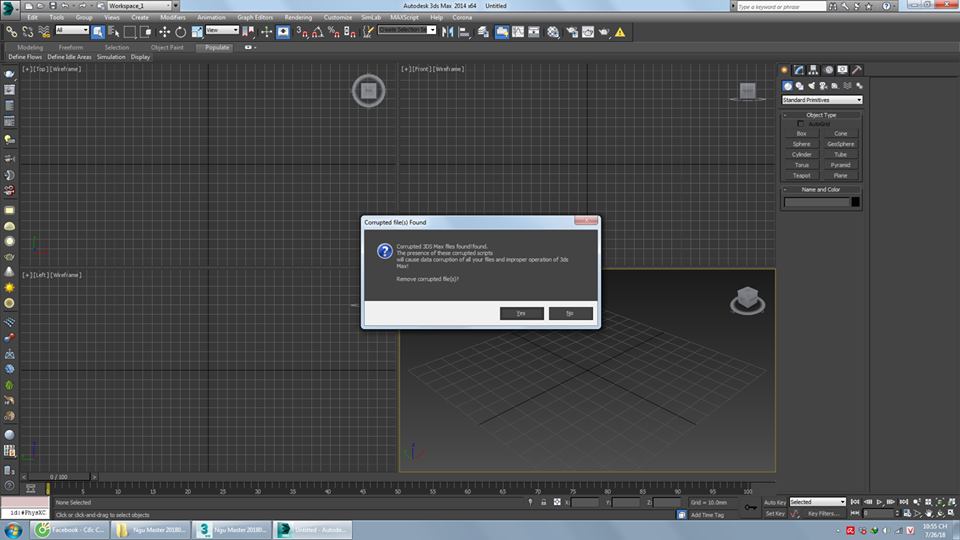This screenshot has width=960, height=540.
Task: Click the Render teapot icon
Action: [x=604, y=31]
